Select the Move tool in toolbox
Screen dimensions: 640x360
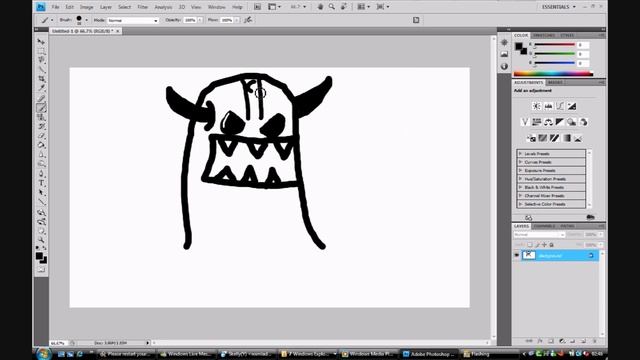[x=41, y=42]
